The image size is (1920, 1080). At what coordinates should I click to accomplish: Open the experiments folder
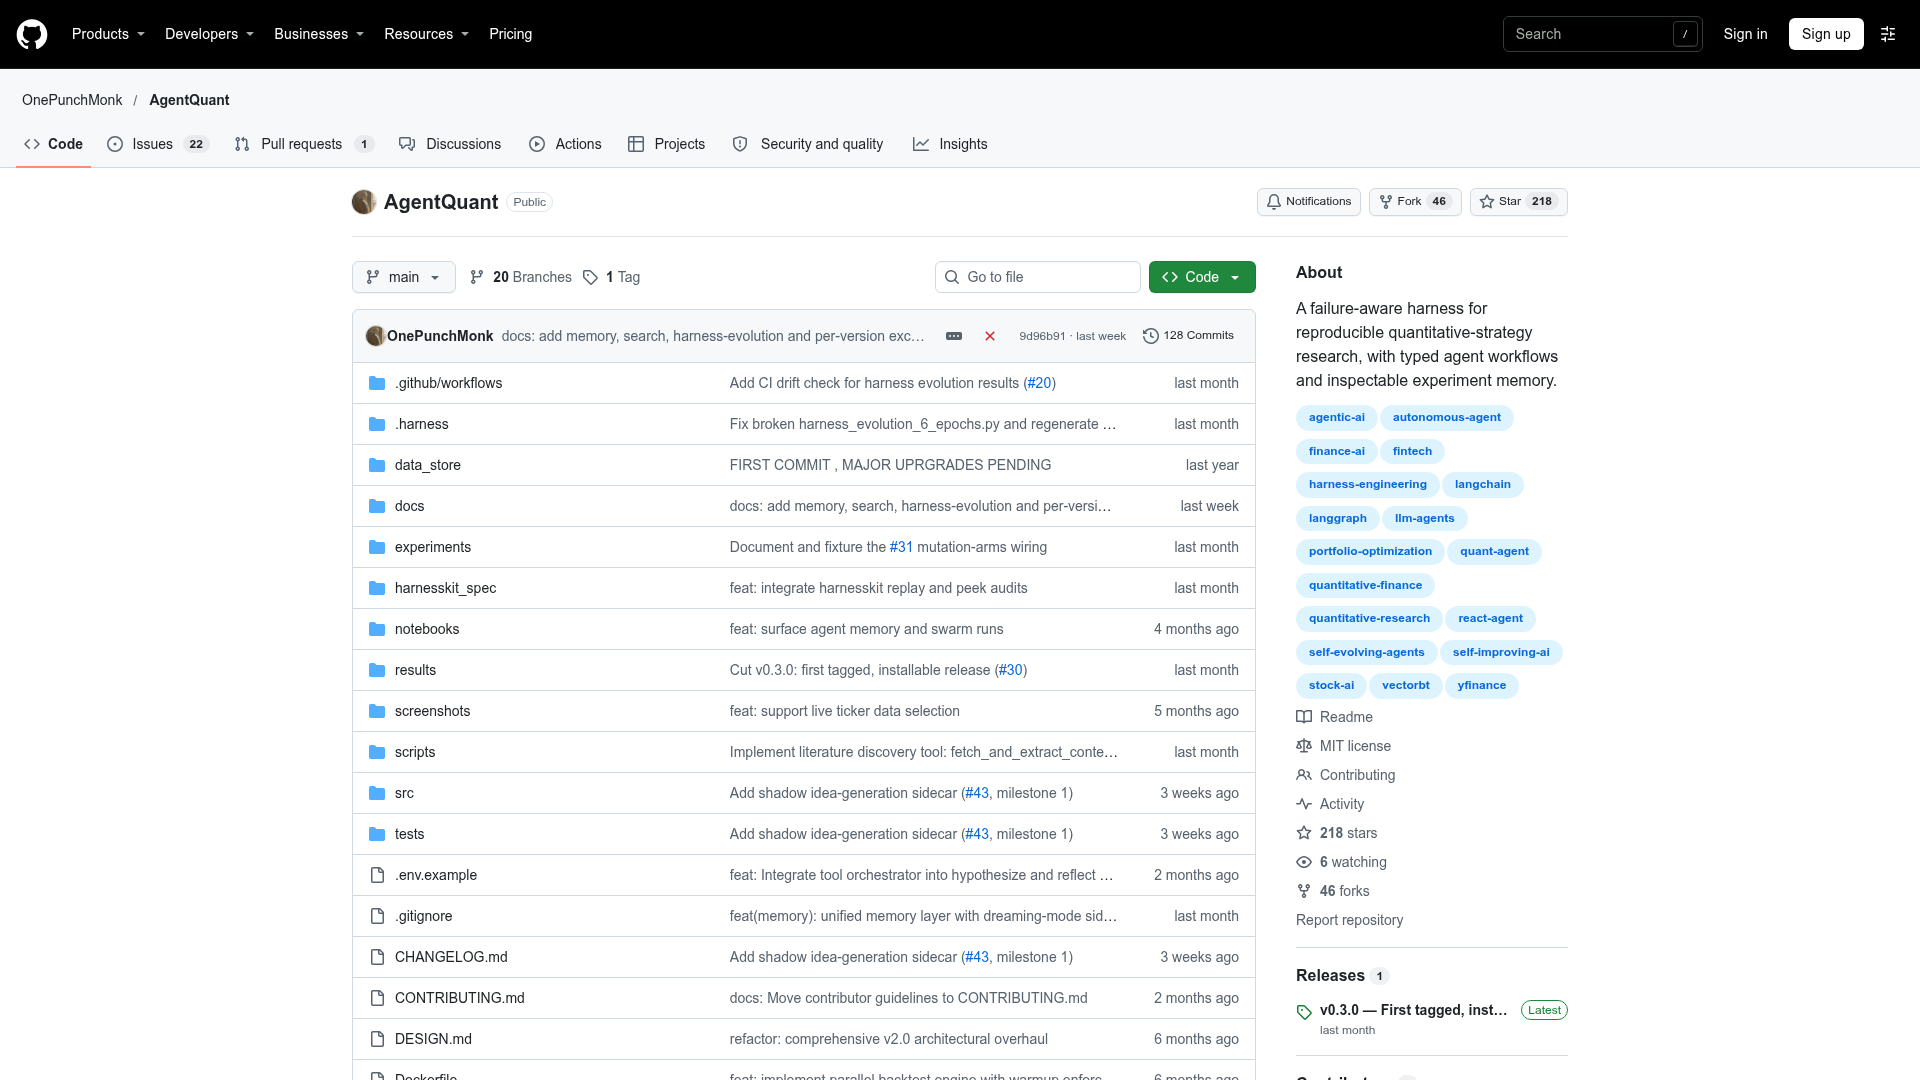(432, 547)
